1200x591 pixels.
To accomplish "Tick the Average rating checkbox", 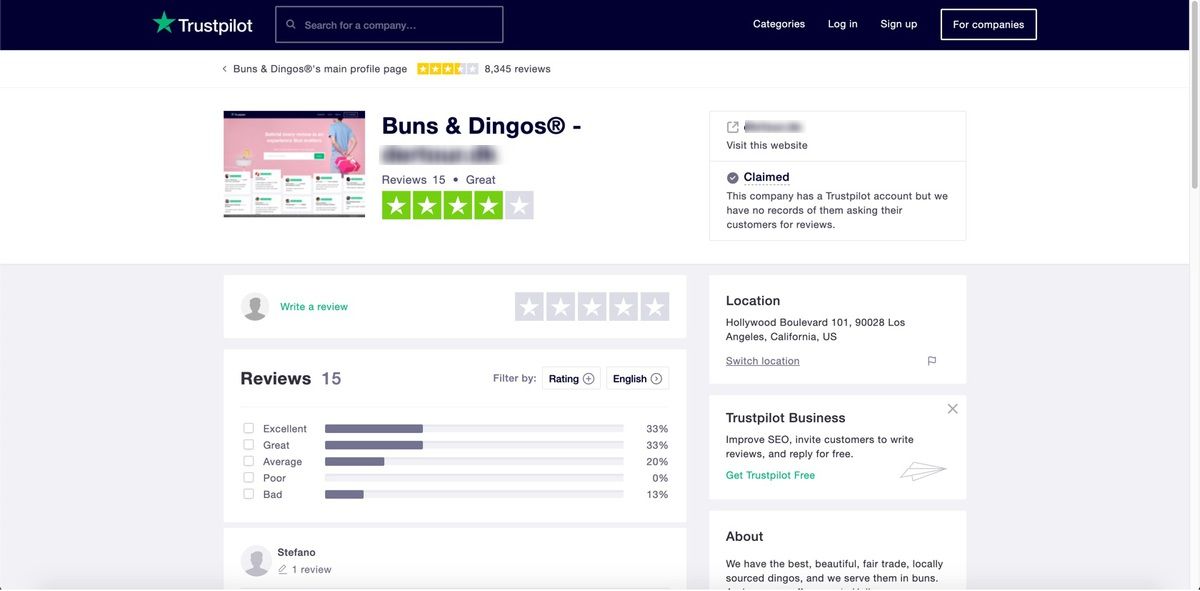I will tap(249, 461).
